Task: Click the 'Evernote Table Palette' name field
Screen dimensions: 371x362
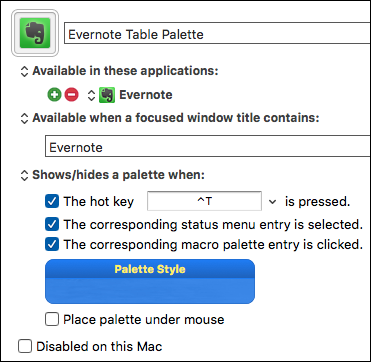Action: point(217,33)
